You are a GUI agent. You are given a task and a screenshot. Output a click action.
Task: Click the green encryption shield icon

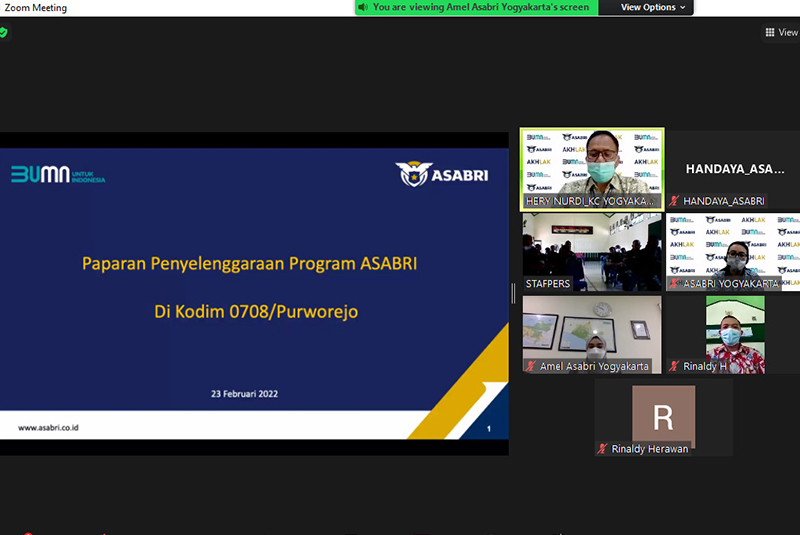pyautogui.click(x=3, y=33)
